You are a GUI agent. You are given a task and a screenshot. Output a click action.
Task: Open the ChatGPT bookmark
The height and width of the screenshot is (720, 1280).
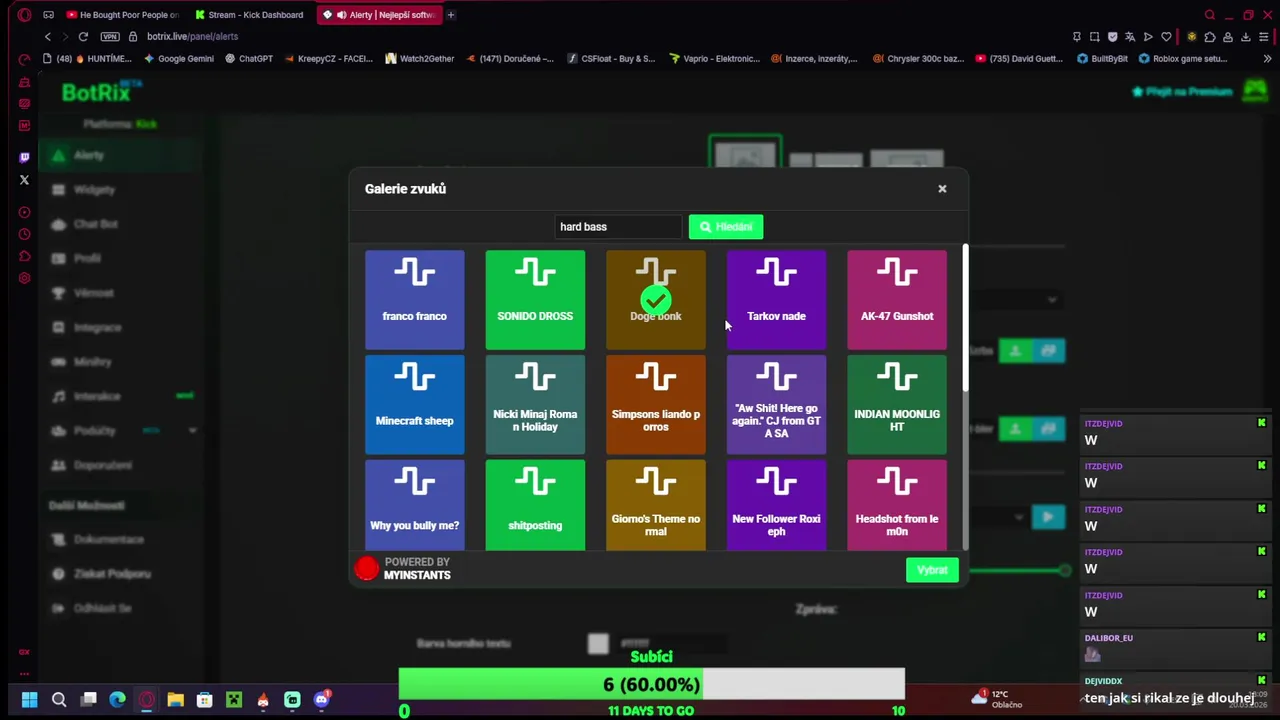pyautogui.click(x=249, y=59)
